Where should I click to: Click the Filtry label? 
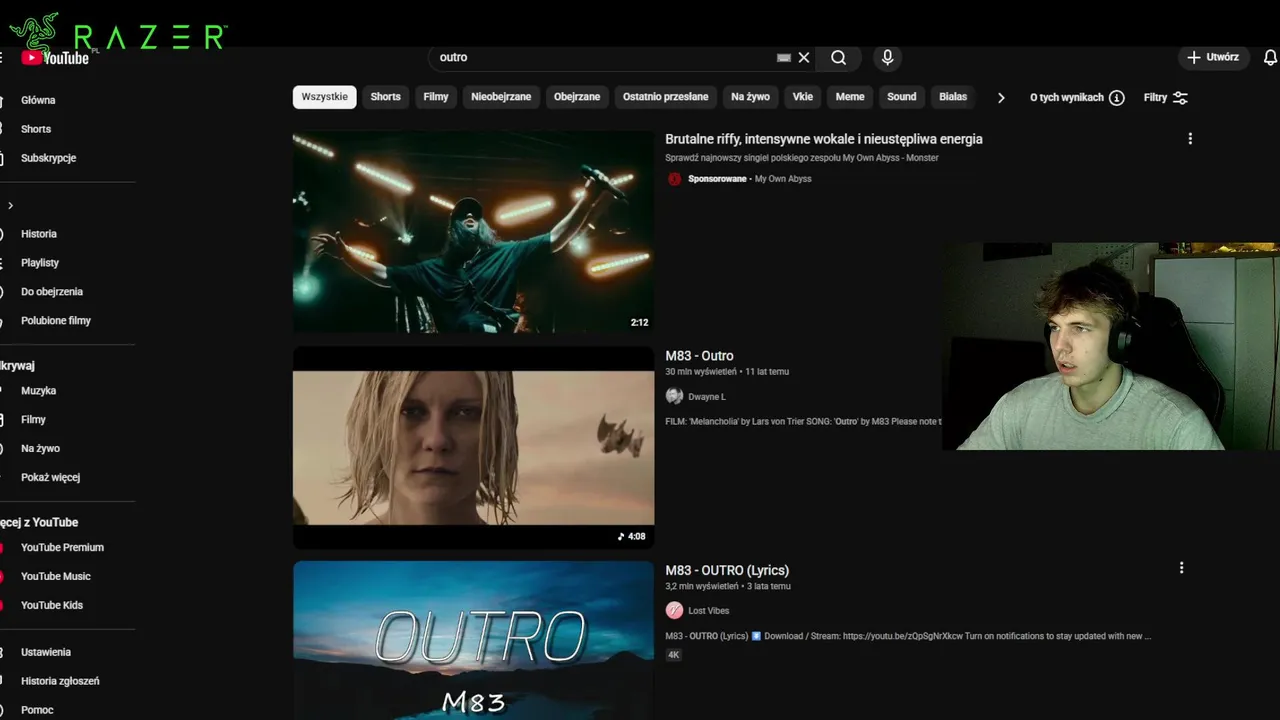click(x=1155, y=98)
